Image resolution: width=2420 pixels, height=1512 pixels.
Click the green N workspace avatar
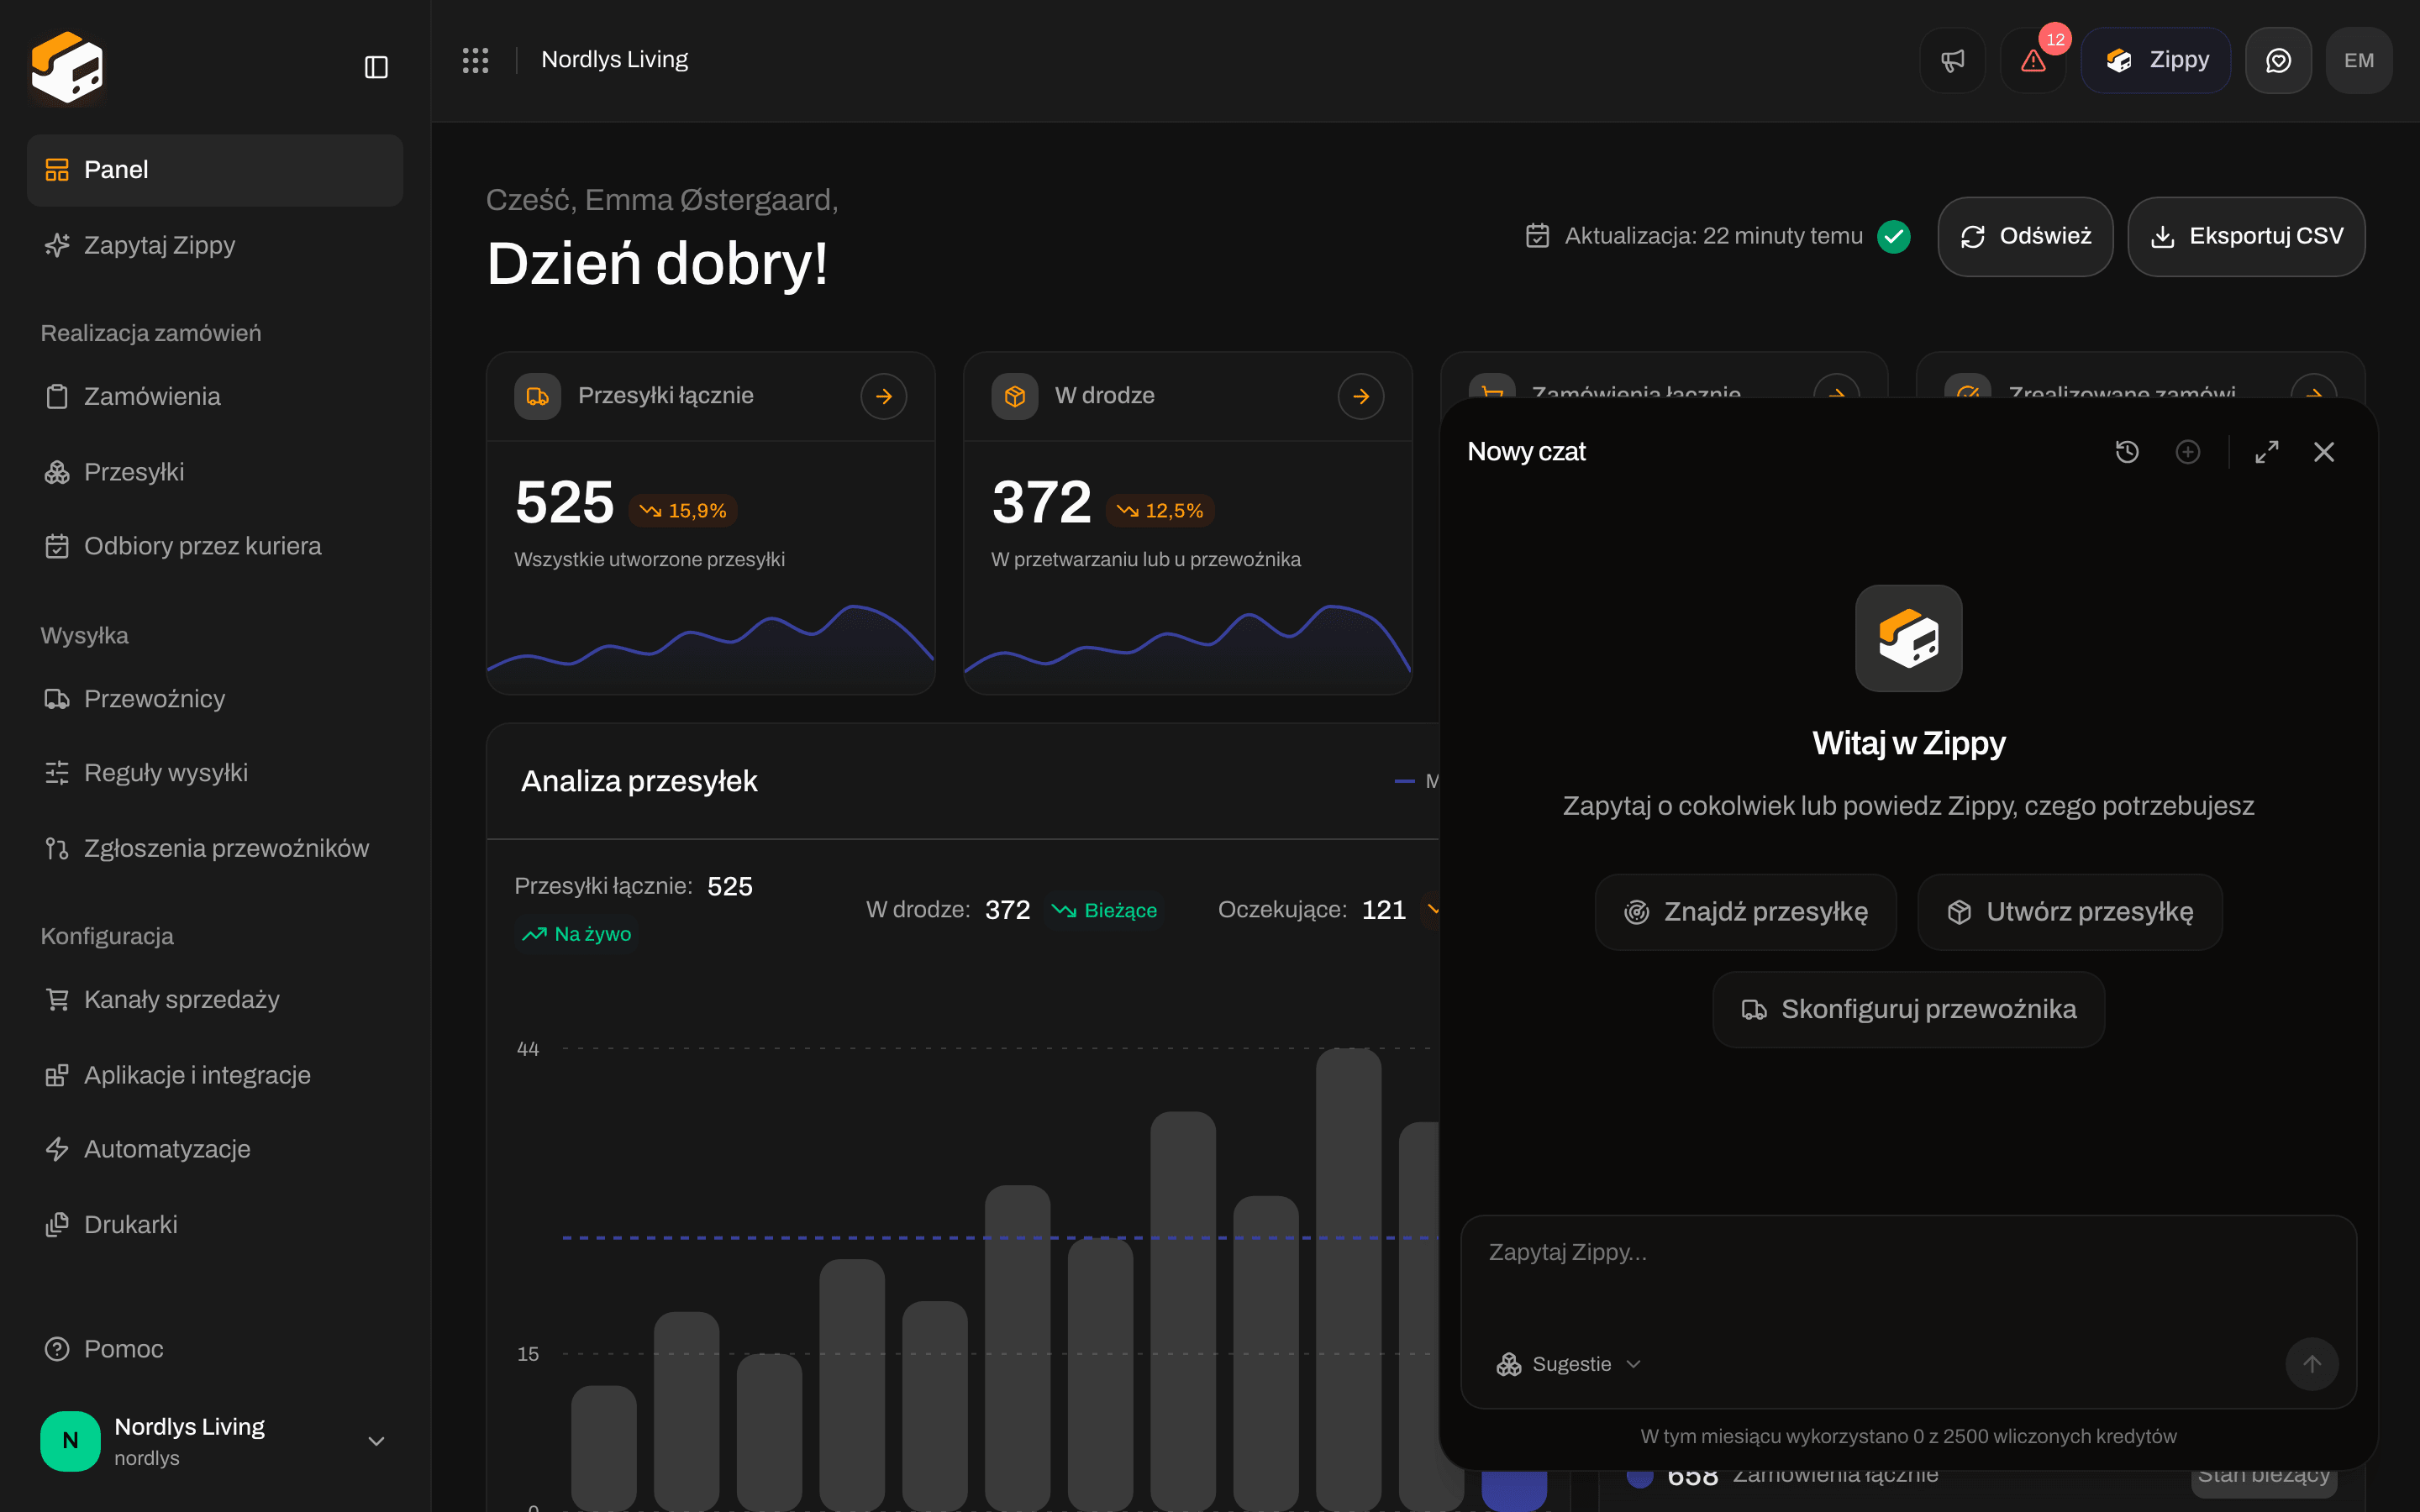(x=70, y=1441)
